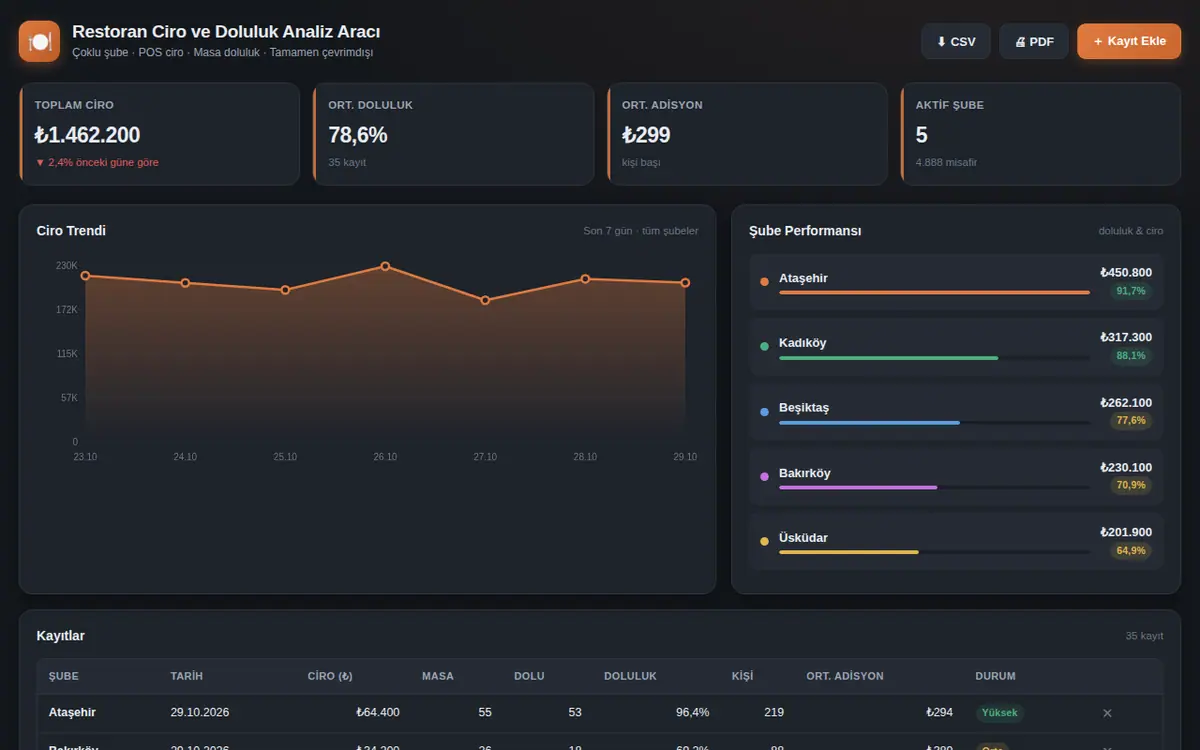Click the peak 26.10 chart data point
1200x750 pixels.
point(385,266)
